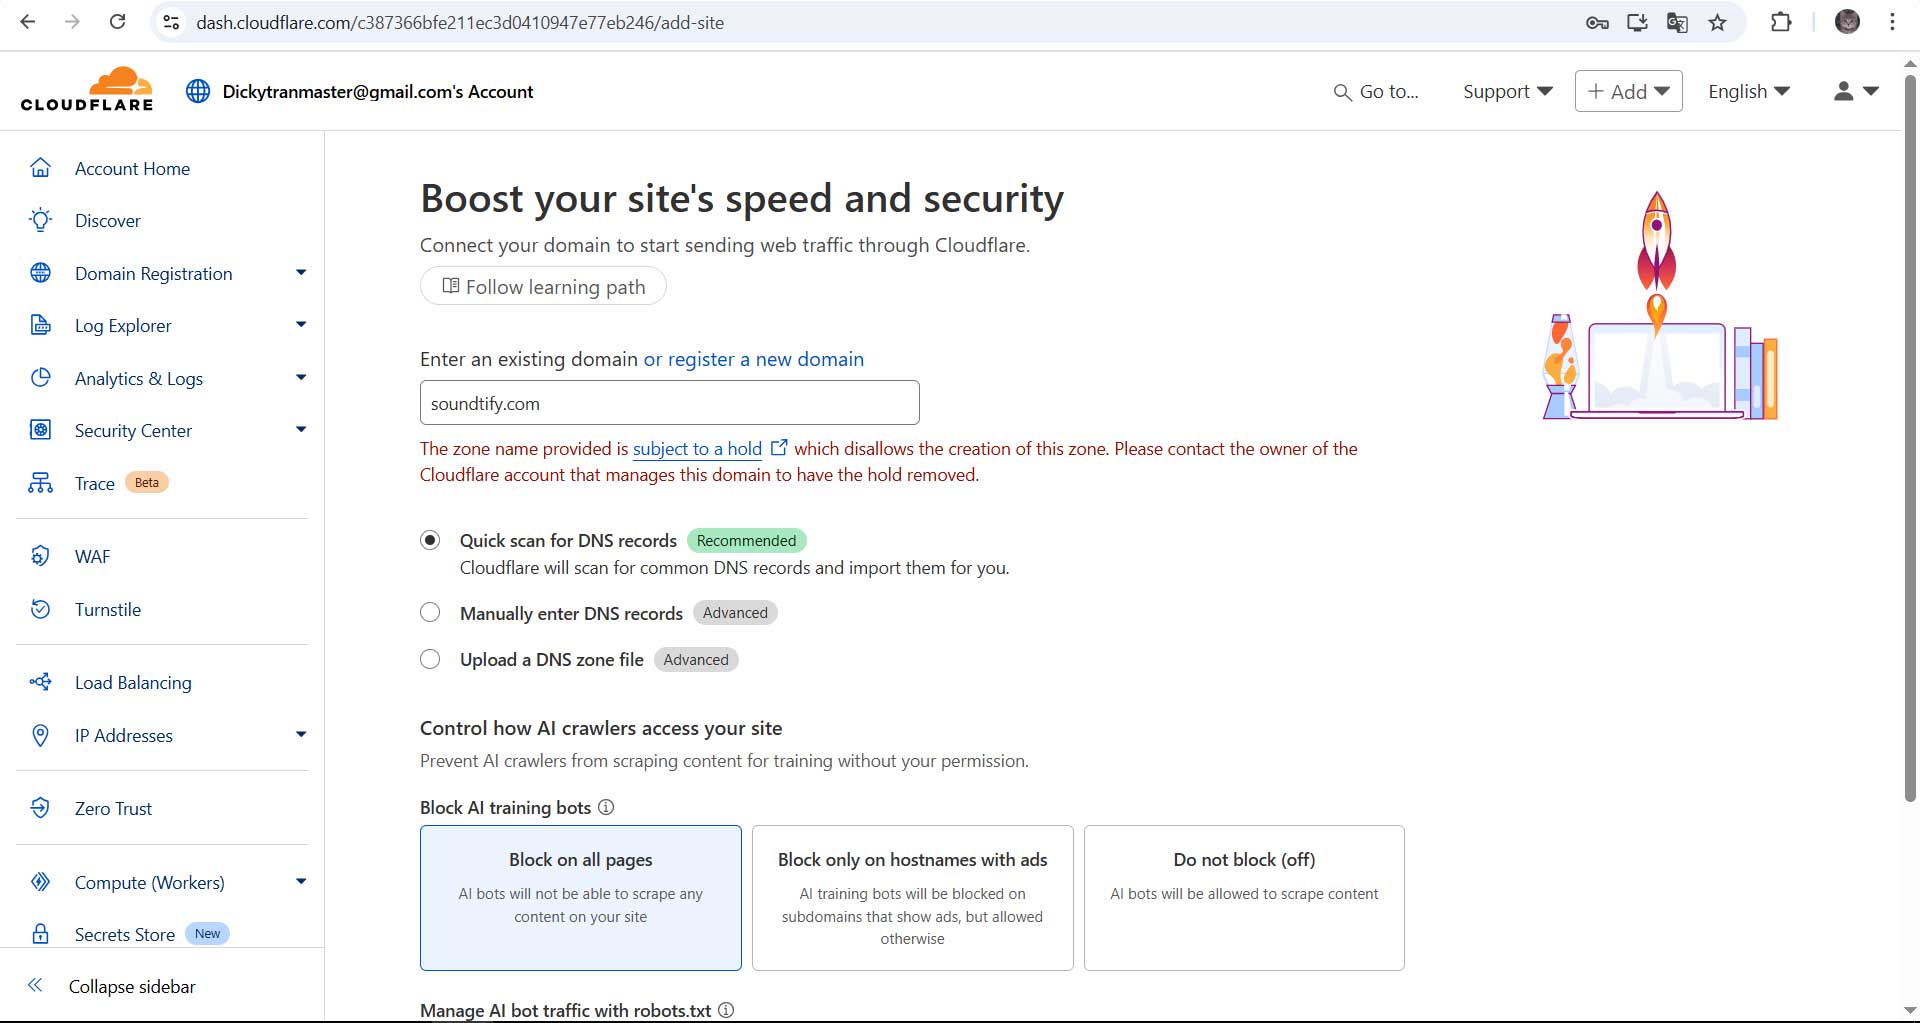Screen dimensions: 1920x1023
Task: Select Upload a DNS zone file option
Action: [x=430, y=659]
